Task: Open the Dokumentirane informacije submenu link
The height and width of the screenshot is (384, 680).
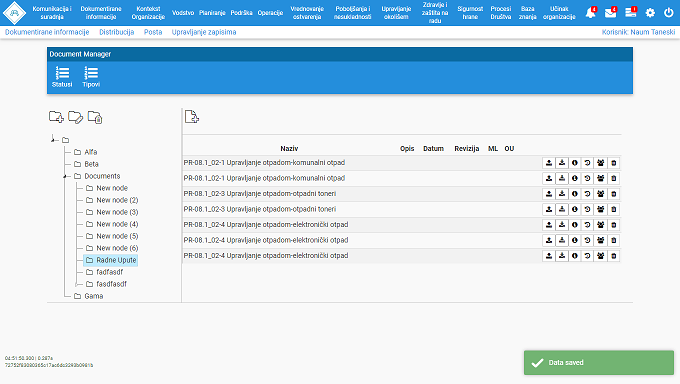Action: click(x=47, y=32)
